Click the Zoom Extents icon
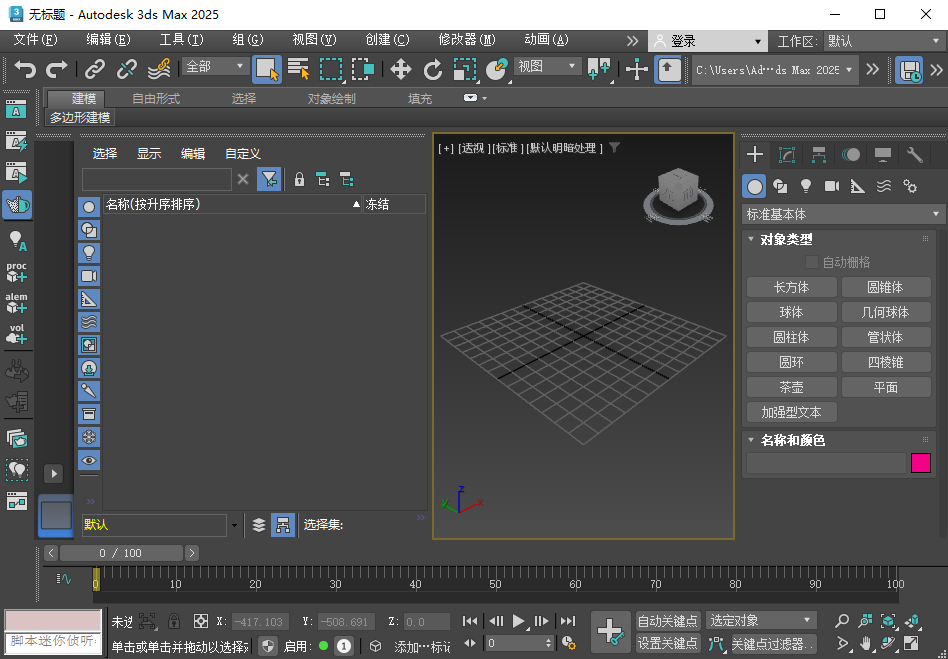 pyautogui.click(x=888, y=620)
